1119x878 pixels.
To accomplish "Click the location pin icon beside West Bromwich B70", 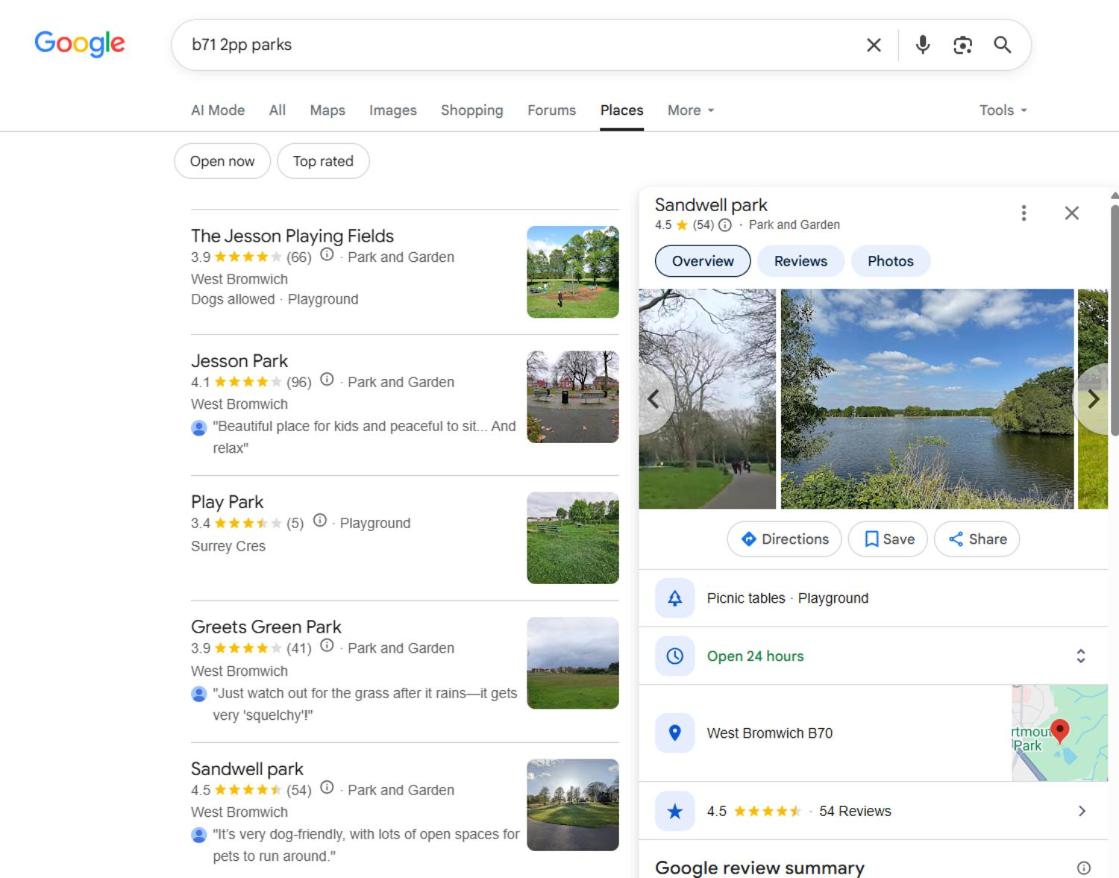I will tap(674, 733).
